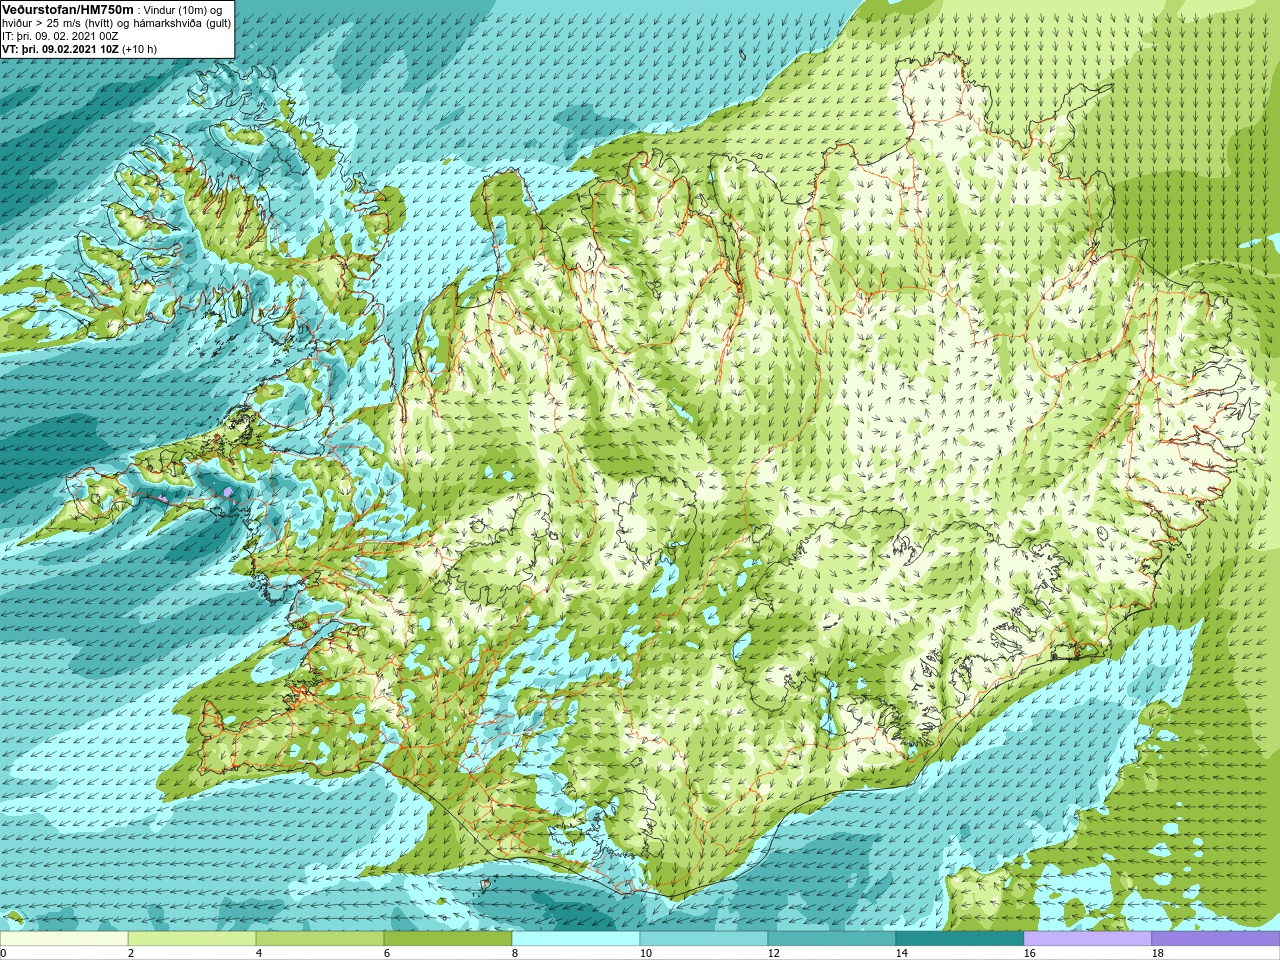Click the scale label '12'
This screenshot has width=1280, height=960.
click(x=773, y=953)
